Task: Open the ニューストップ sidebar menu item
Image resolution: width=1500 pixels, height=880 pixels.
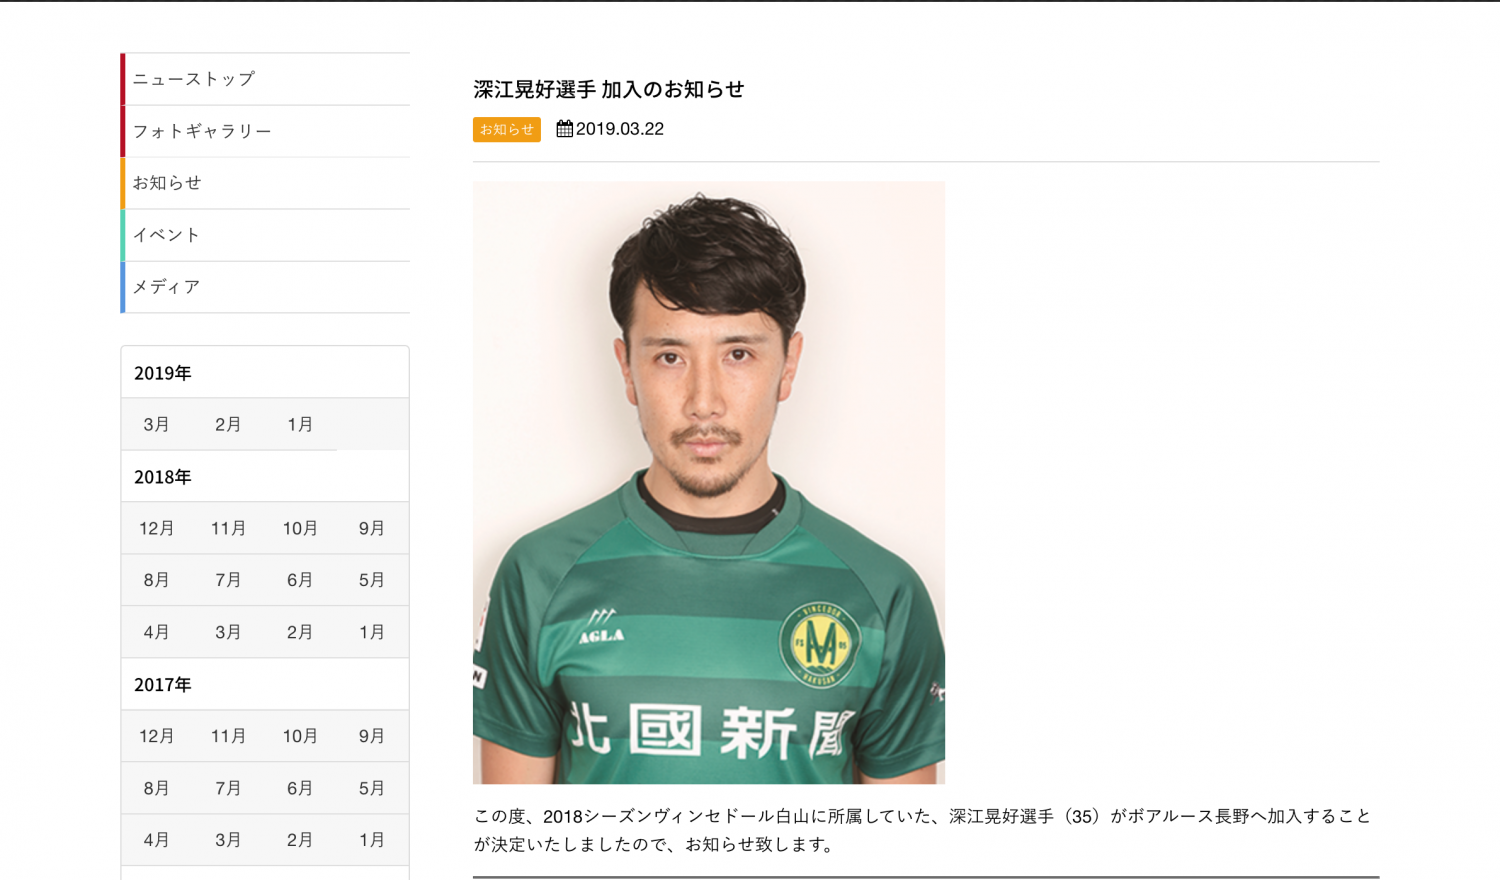Action: (265, 79)
